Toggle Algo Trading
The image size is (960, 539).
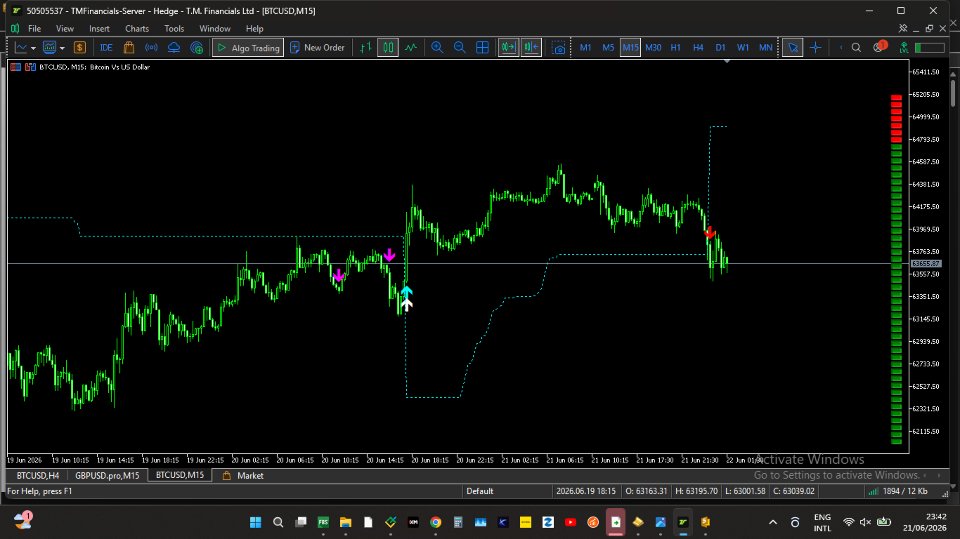[248, 47]
